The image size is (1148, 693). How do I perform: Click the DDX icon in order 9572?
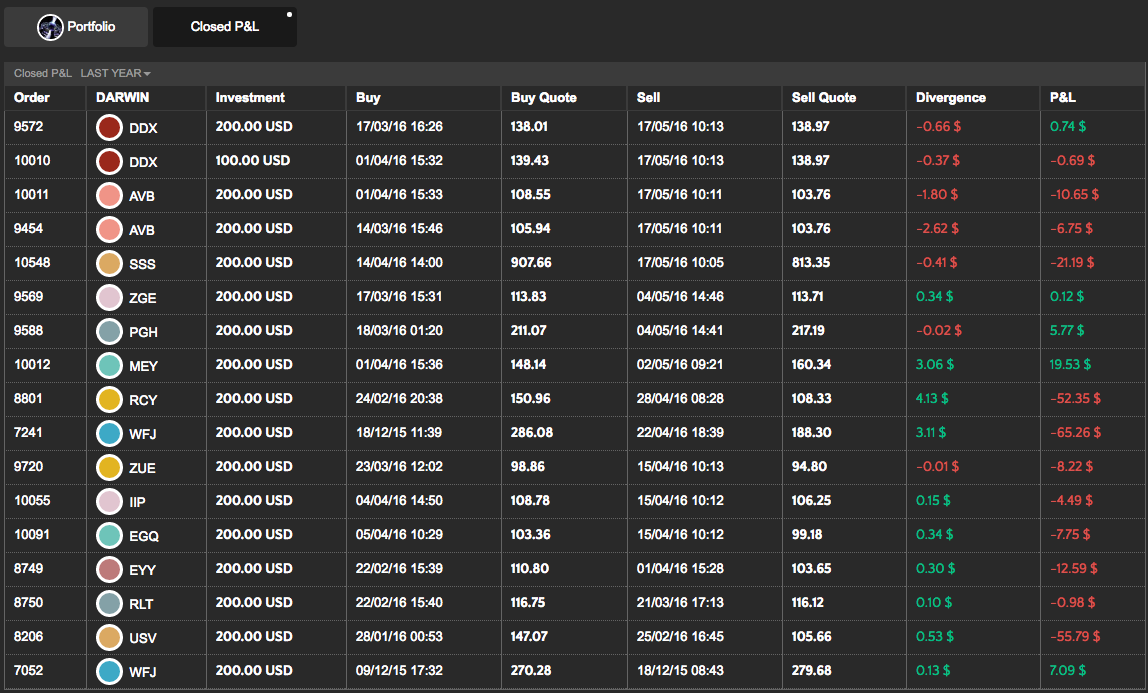tap(109, 128)
